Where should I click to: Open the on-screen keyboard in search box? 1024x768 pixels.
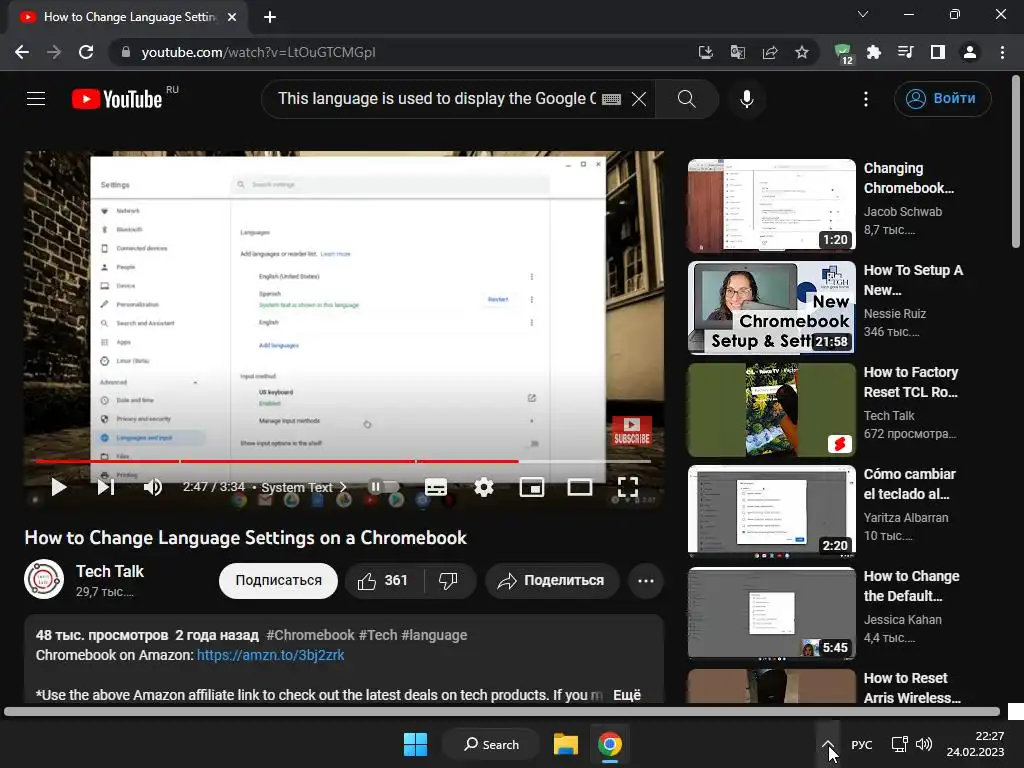(x=611, y=99)
